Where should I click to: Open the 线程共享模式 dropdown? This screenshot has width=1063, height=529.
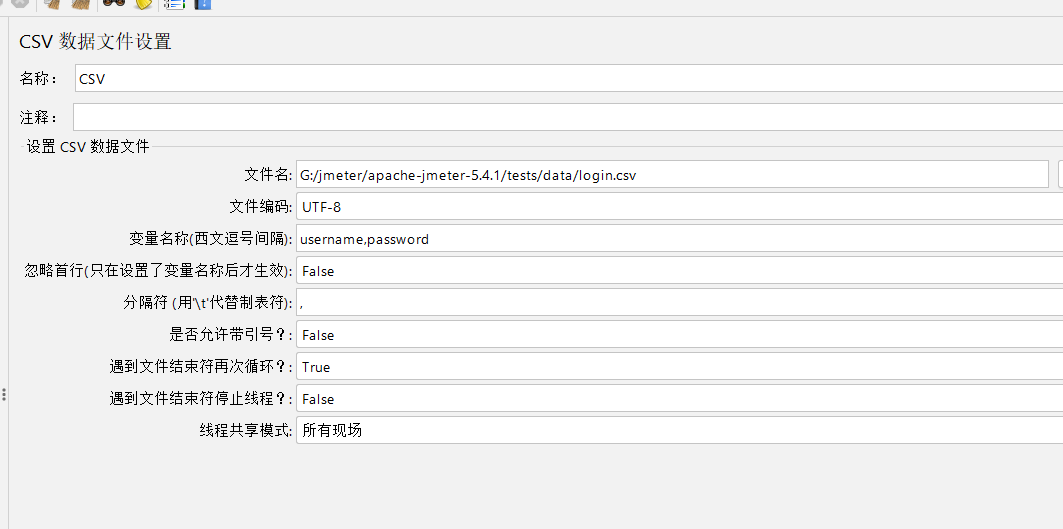(x=678, y=431)
